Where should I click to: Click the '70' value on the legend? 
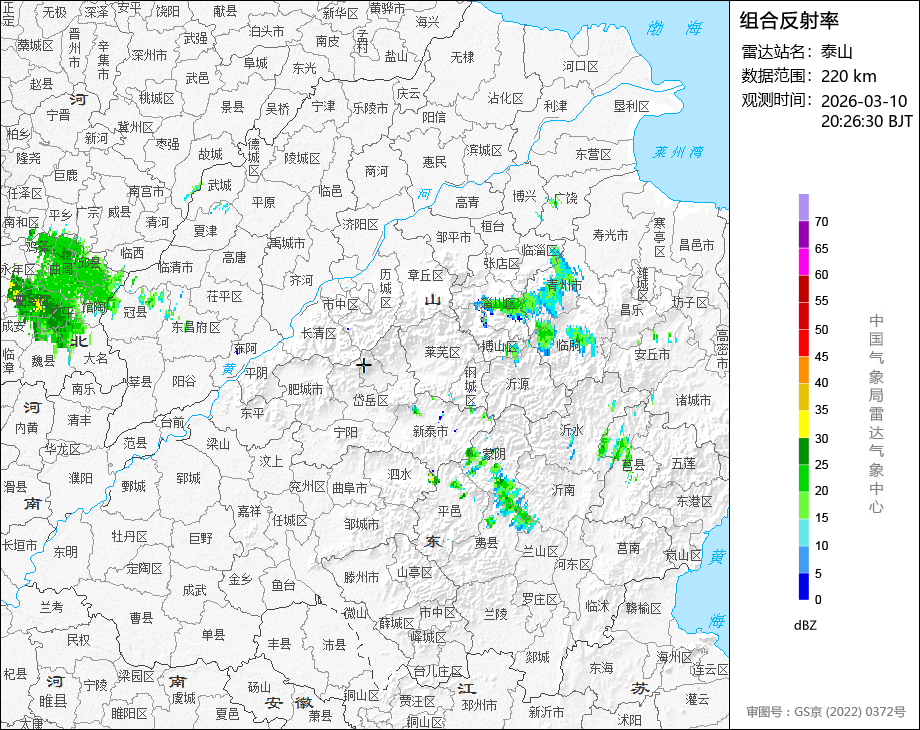pos(821,222)
